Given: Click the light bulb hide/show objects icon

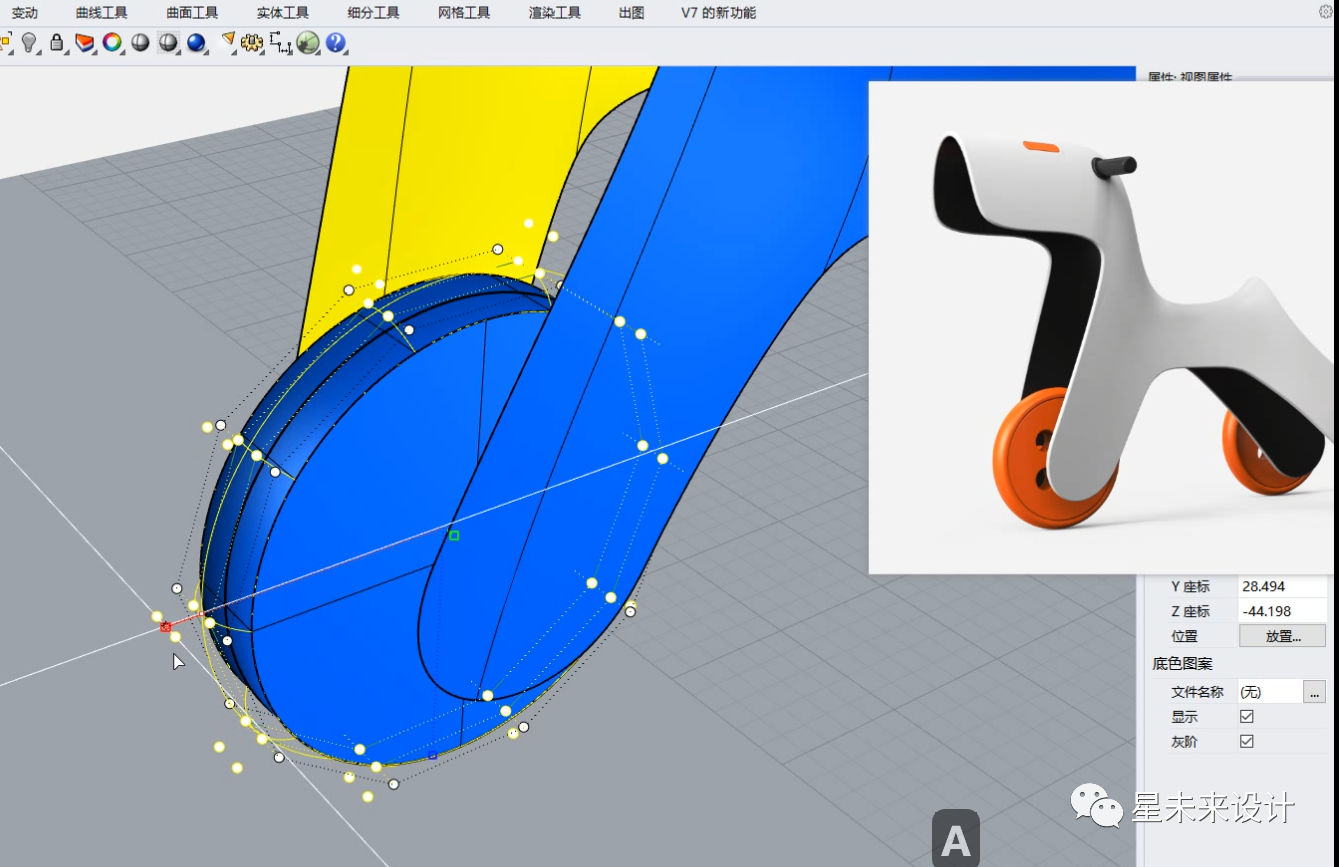Looking at the screenshot, I should click(29, 42).
